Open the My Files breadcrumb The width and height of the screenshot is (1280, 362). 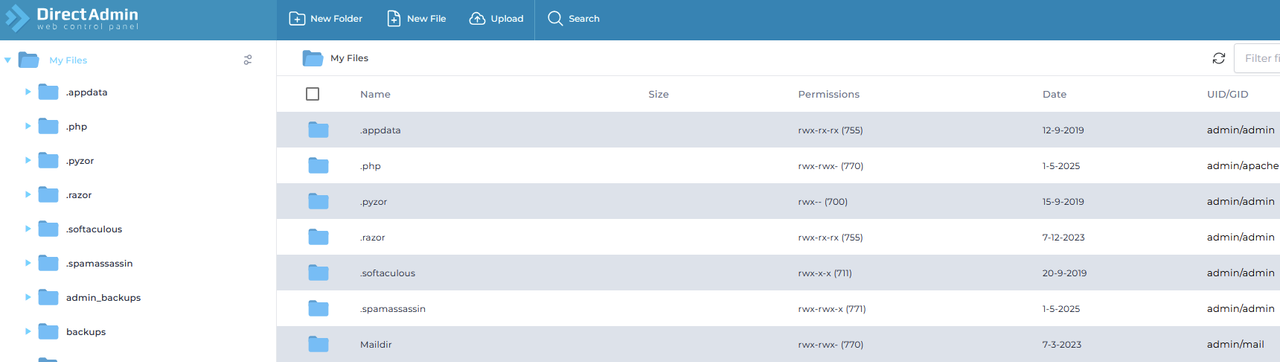click(x=349, y=58)
